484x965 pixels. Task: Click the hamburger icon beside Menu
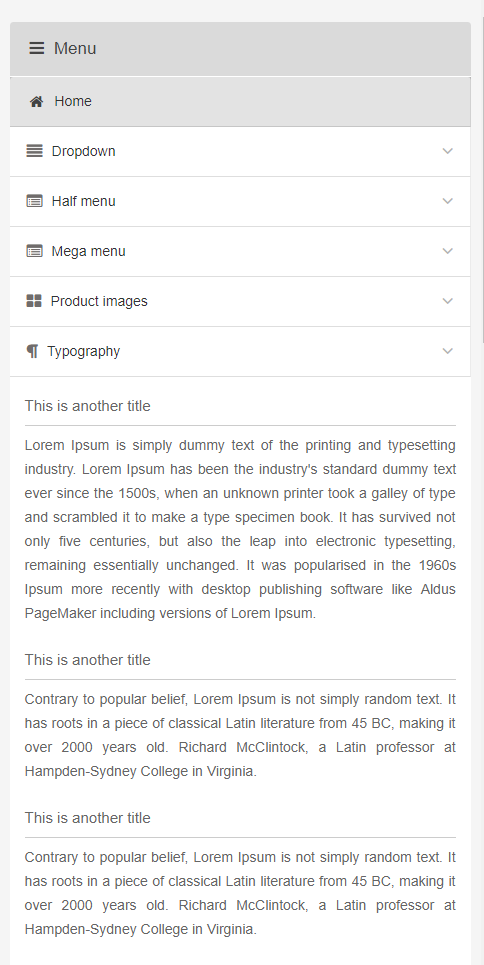pyautogui.click(x=37, y=48)
